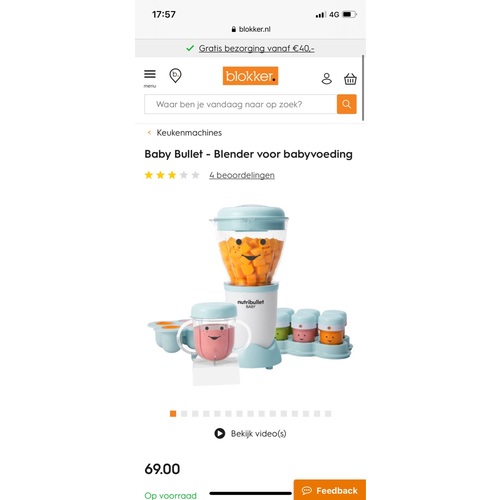Click the Feedback chat button

(x=330, y=490)
